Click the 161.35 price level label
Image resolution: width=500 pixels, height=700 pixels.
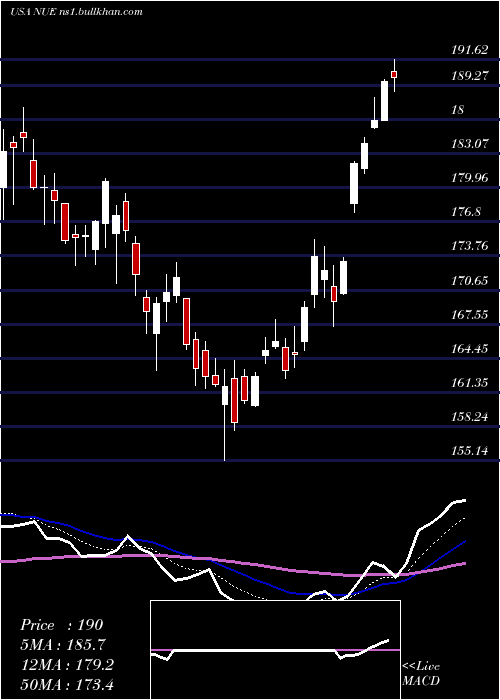click(x=469, y=383)
